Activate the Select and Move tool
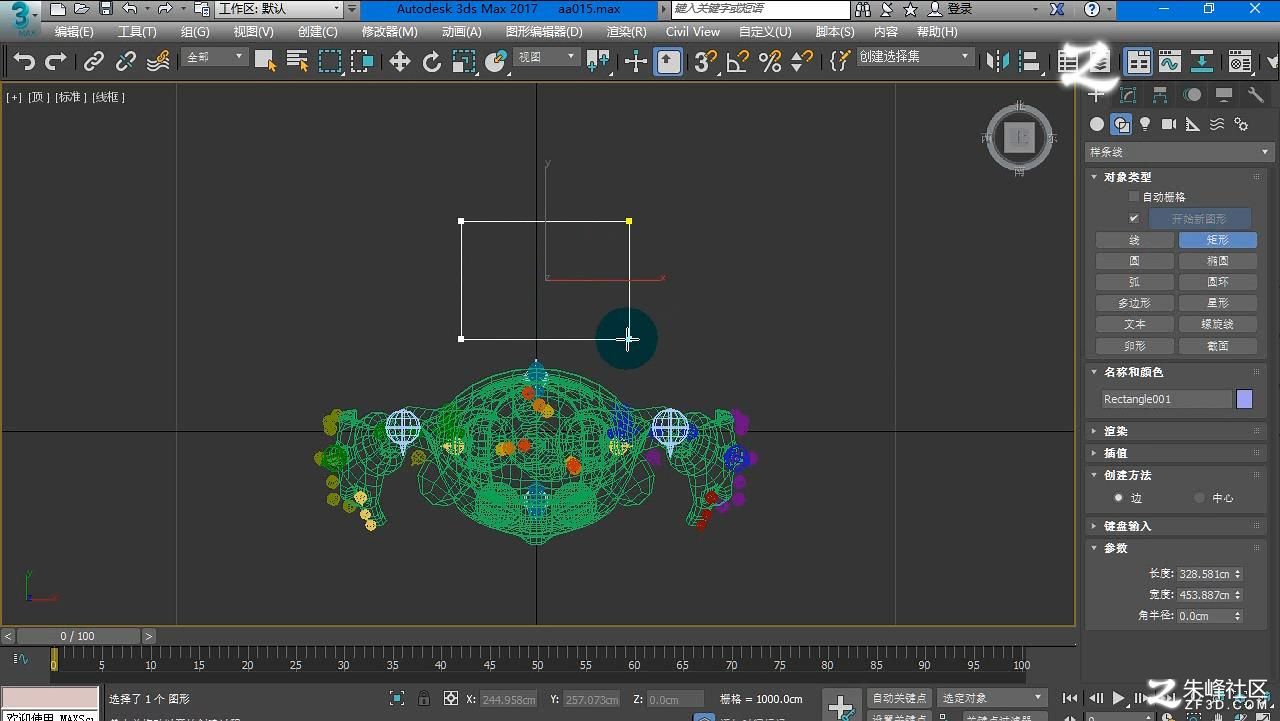1280x721 pixels. (x=400, y=62)
